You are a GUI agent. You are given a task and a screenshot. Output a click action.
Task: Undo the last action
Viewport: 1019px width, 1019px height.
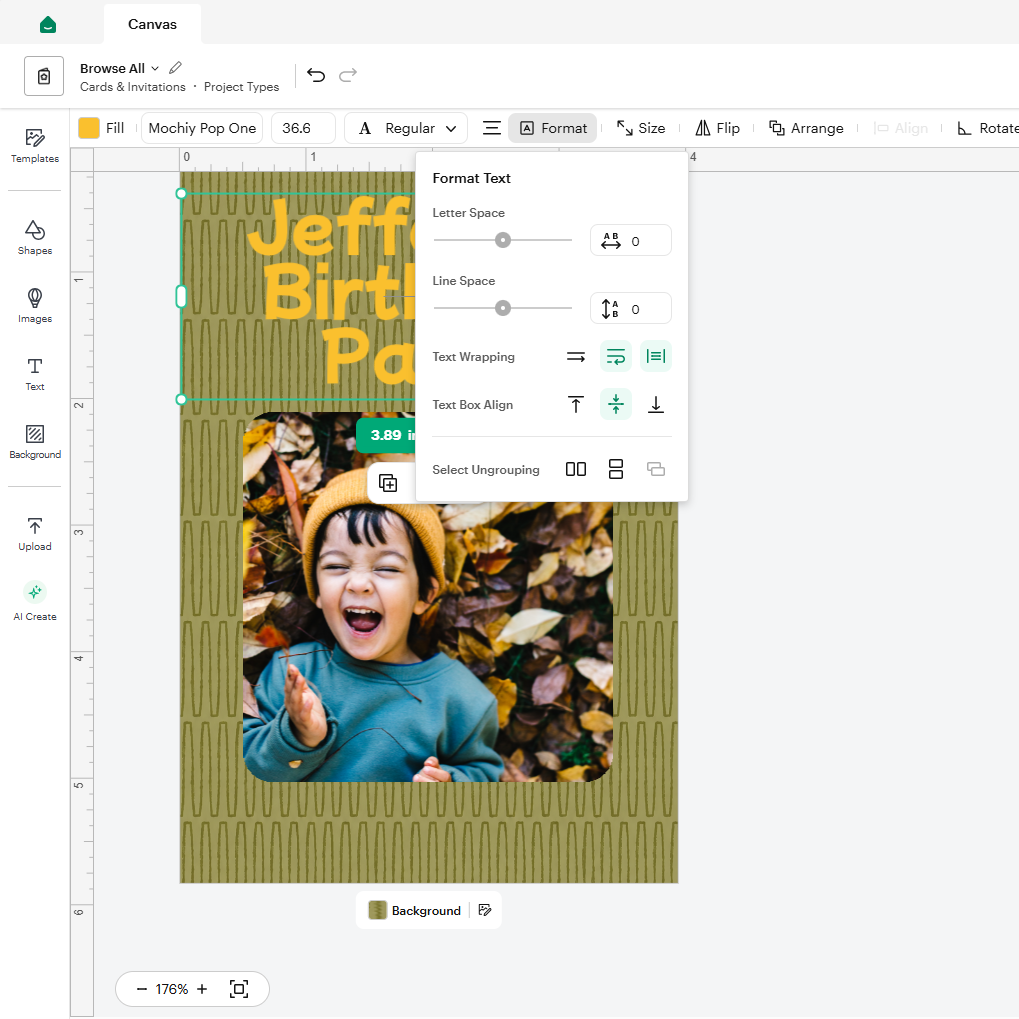[316, 75]
